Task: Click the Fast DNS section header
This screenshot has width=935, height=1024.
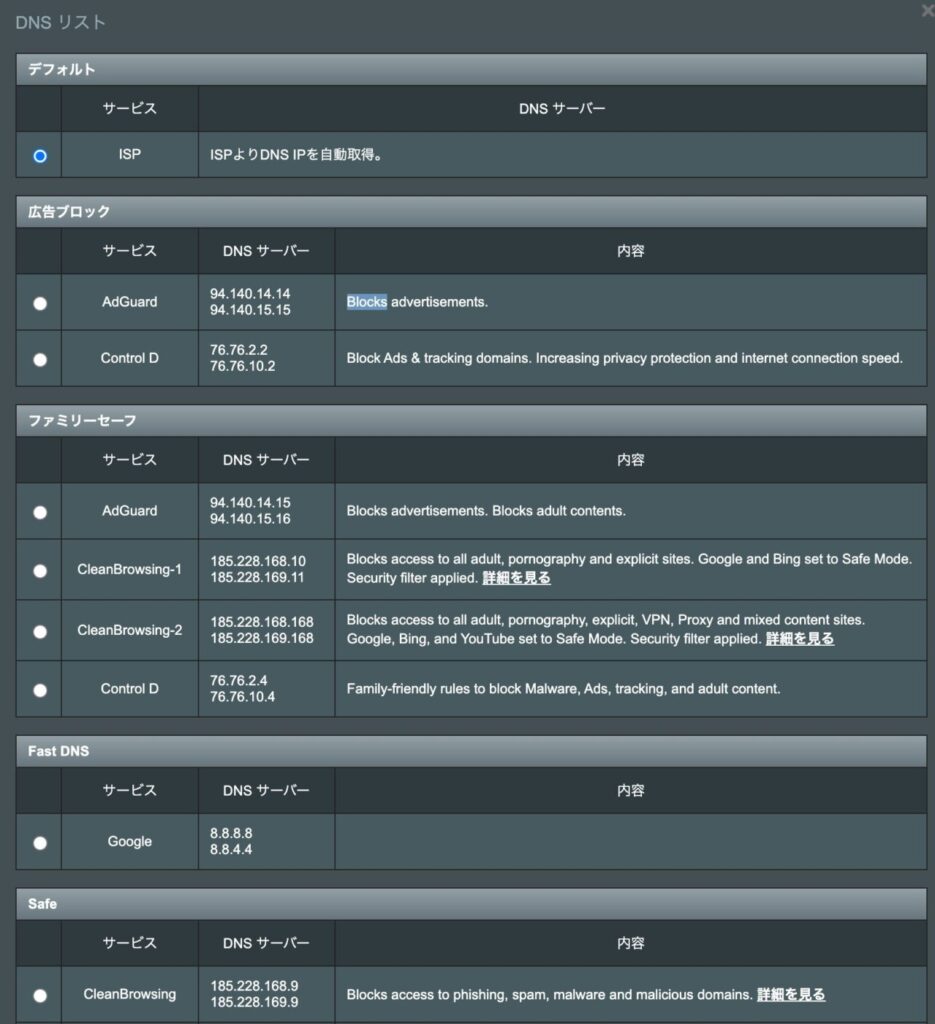Action: pos(58,751)
